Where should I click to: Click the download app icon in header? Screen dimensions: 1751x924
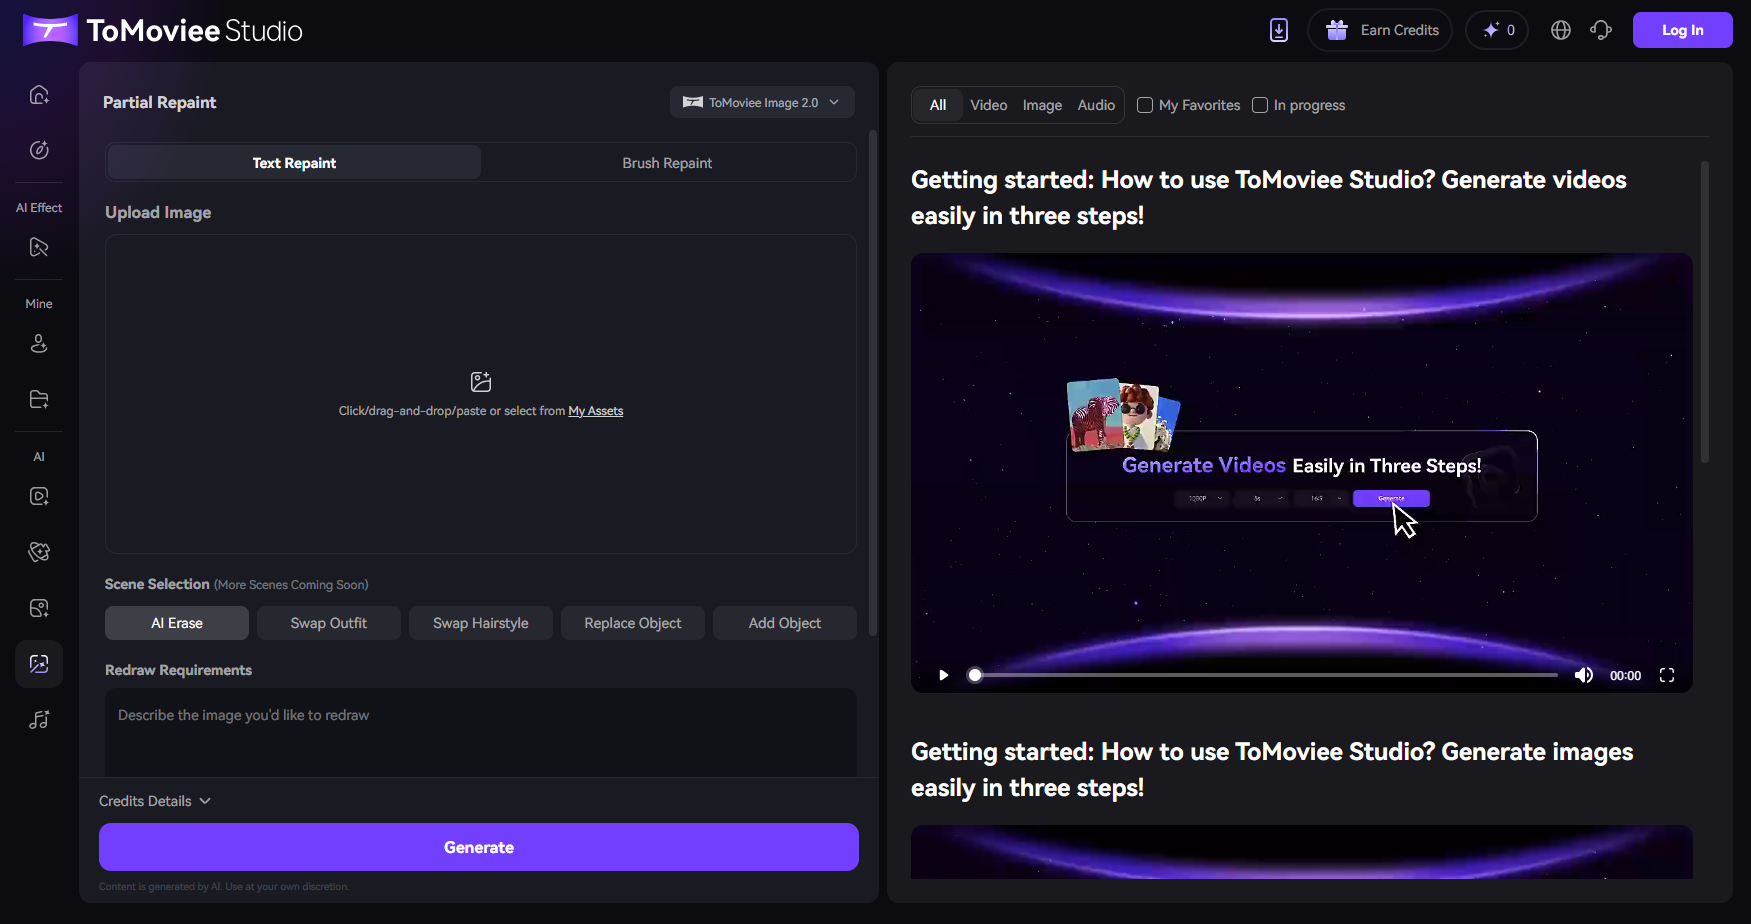(x=1278, y=30)
